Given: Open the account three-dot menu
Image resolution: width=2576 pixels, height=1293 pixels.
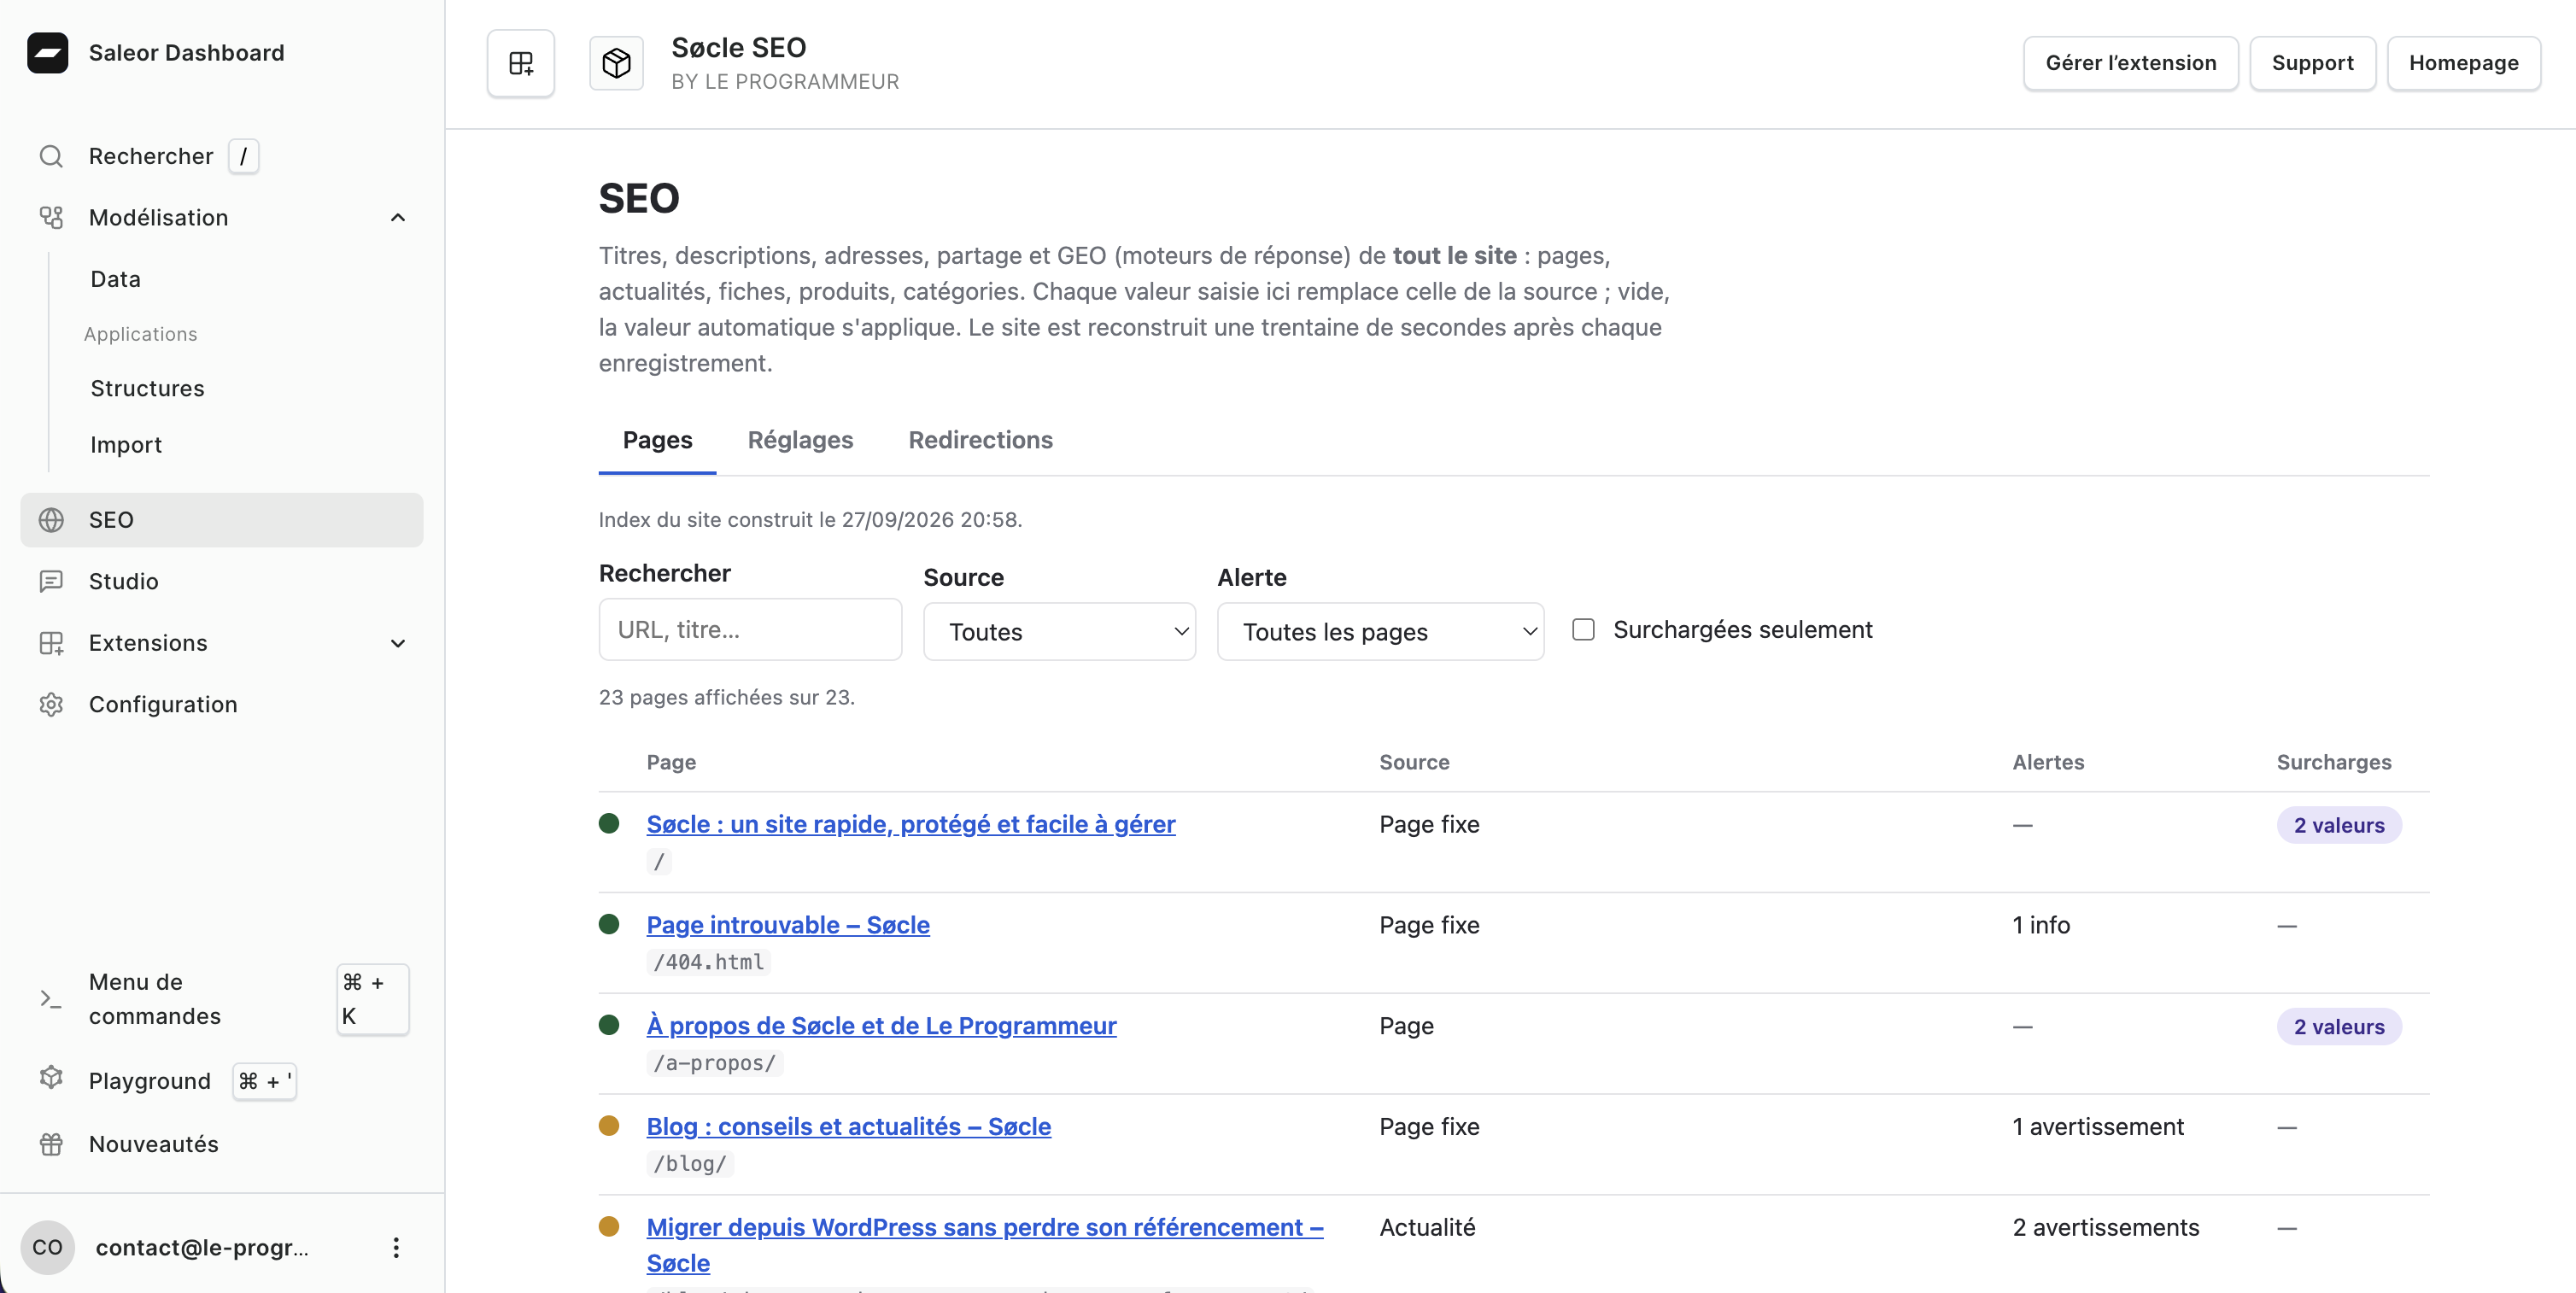Looking at the screenshot, I should [x=396, y=1247].
